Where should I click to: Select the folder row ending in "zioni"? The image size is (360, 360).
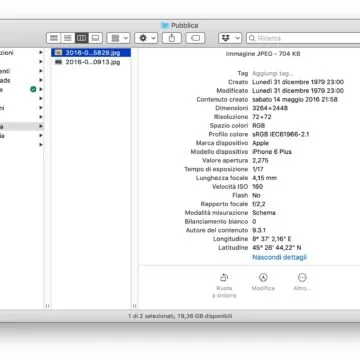pos(22,53)
